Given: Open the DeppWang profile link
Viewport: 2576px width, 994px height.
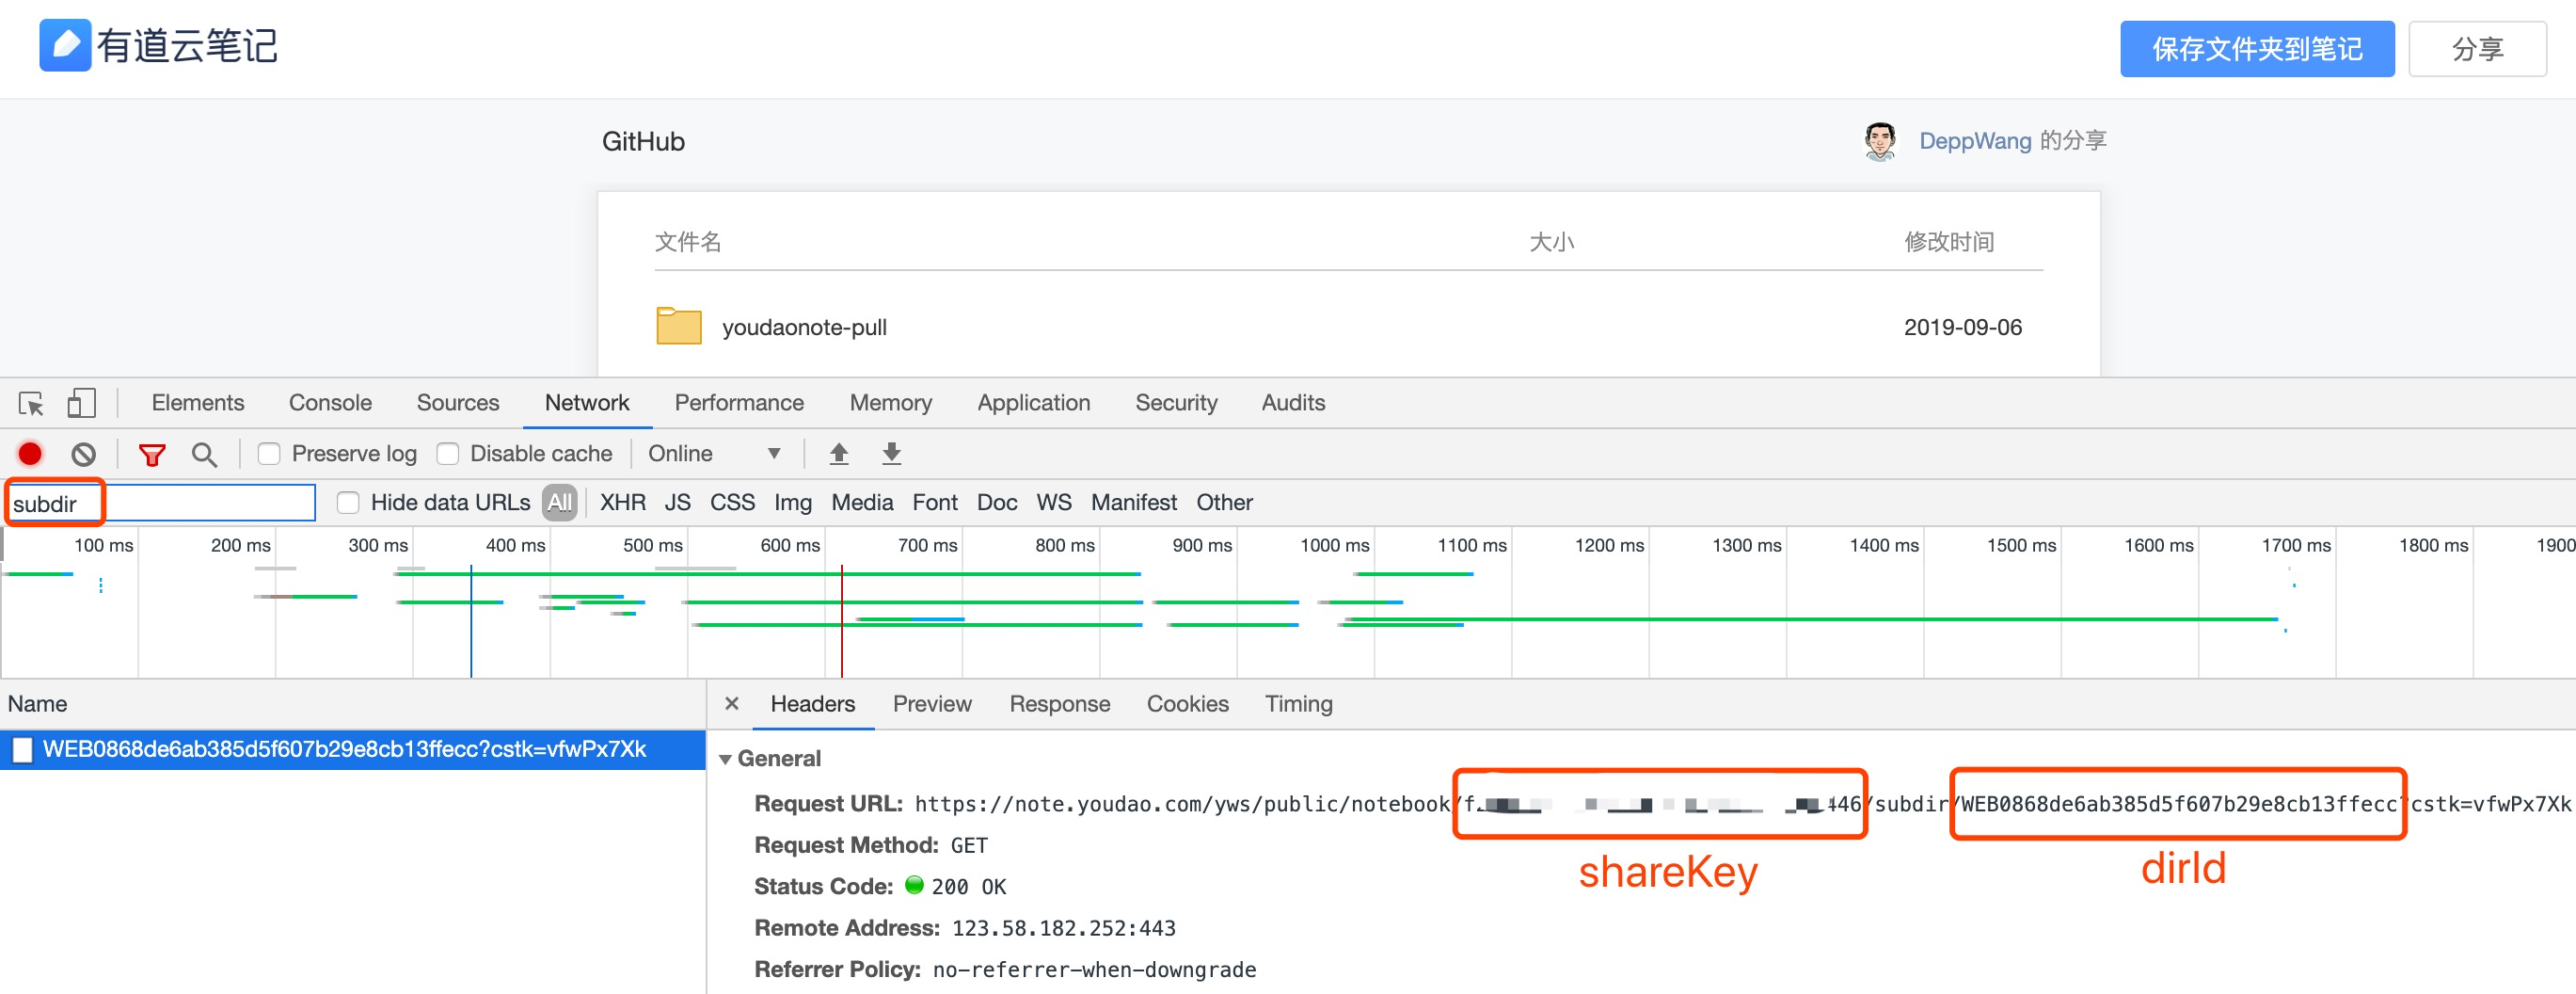Looking at the screenshot, I should pyautogui.click(x=1975, y=141).
